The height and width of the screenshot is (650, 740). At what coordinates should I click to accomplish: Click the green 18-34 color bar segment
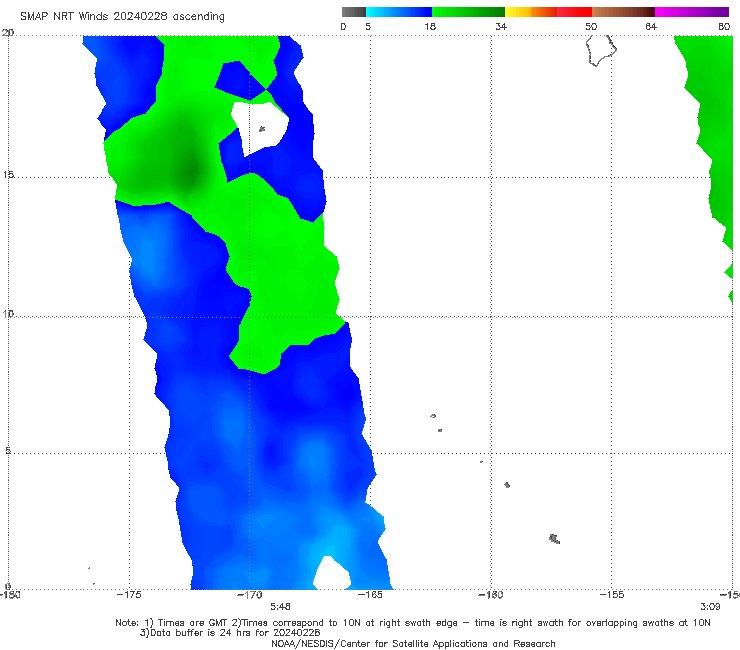coord(468,12)
